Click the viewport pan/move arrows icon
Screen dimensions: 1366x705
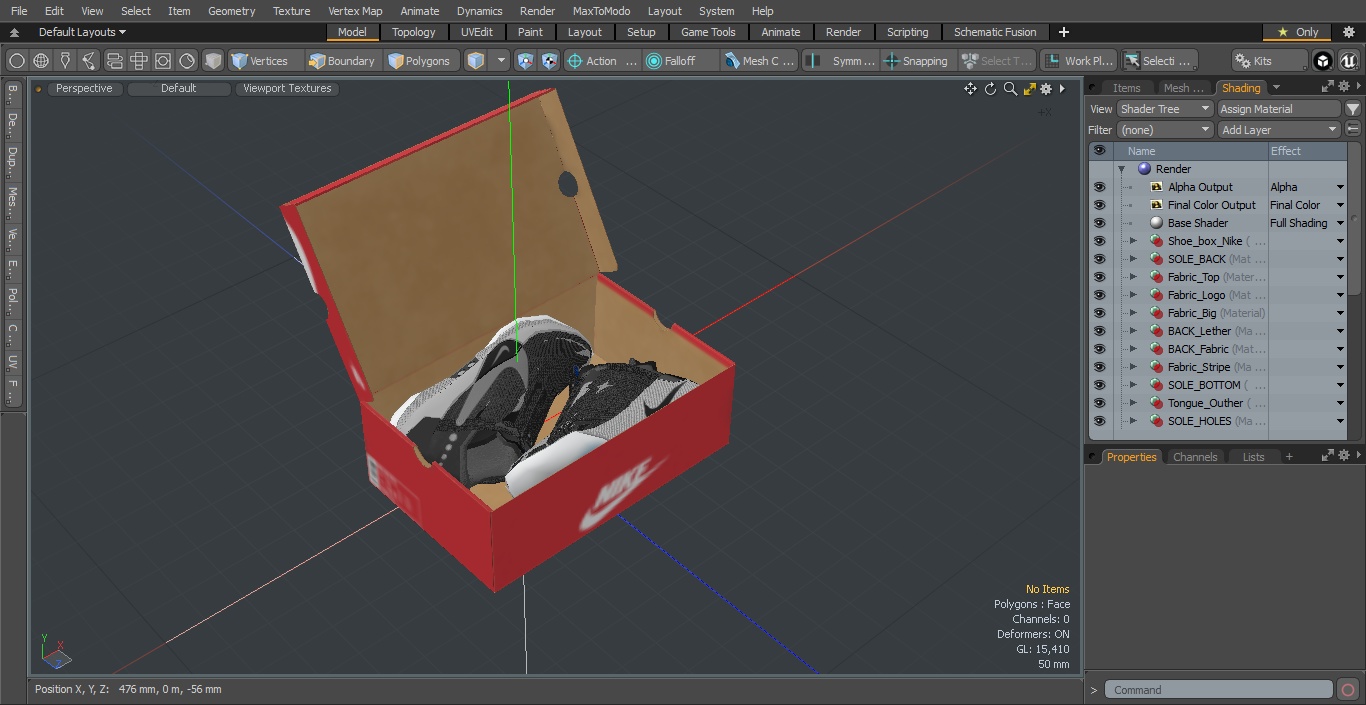click(970, 89)
